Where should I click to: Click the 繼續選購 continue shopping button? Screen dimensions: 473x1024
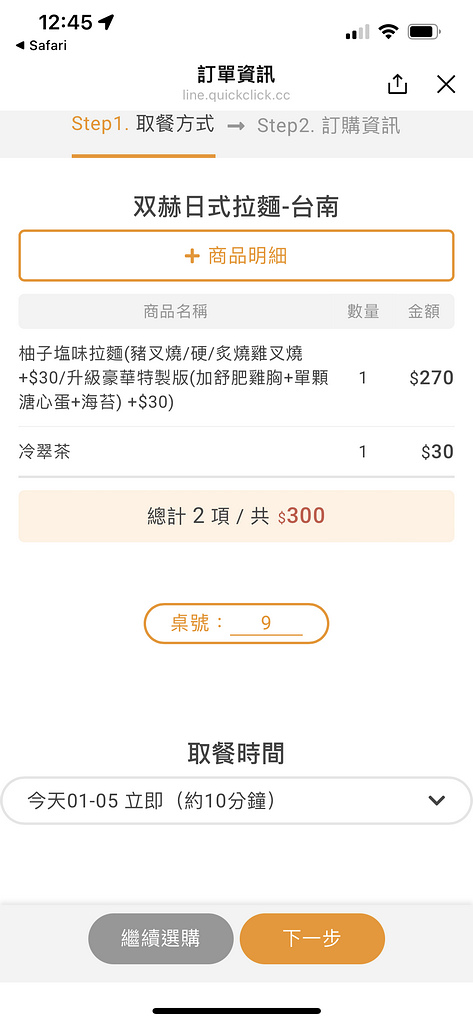pos(161,938)
